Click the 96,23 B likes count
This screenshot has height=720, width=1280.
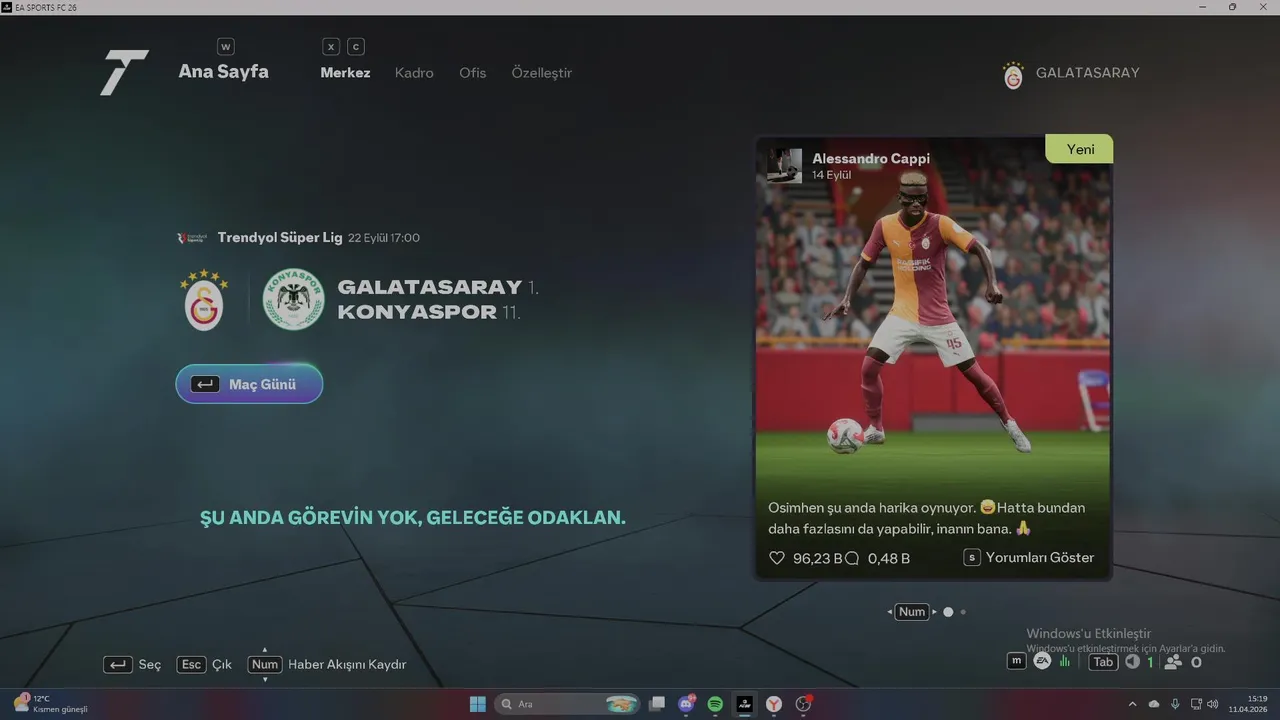818,558
